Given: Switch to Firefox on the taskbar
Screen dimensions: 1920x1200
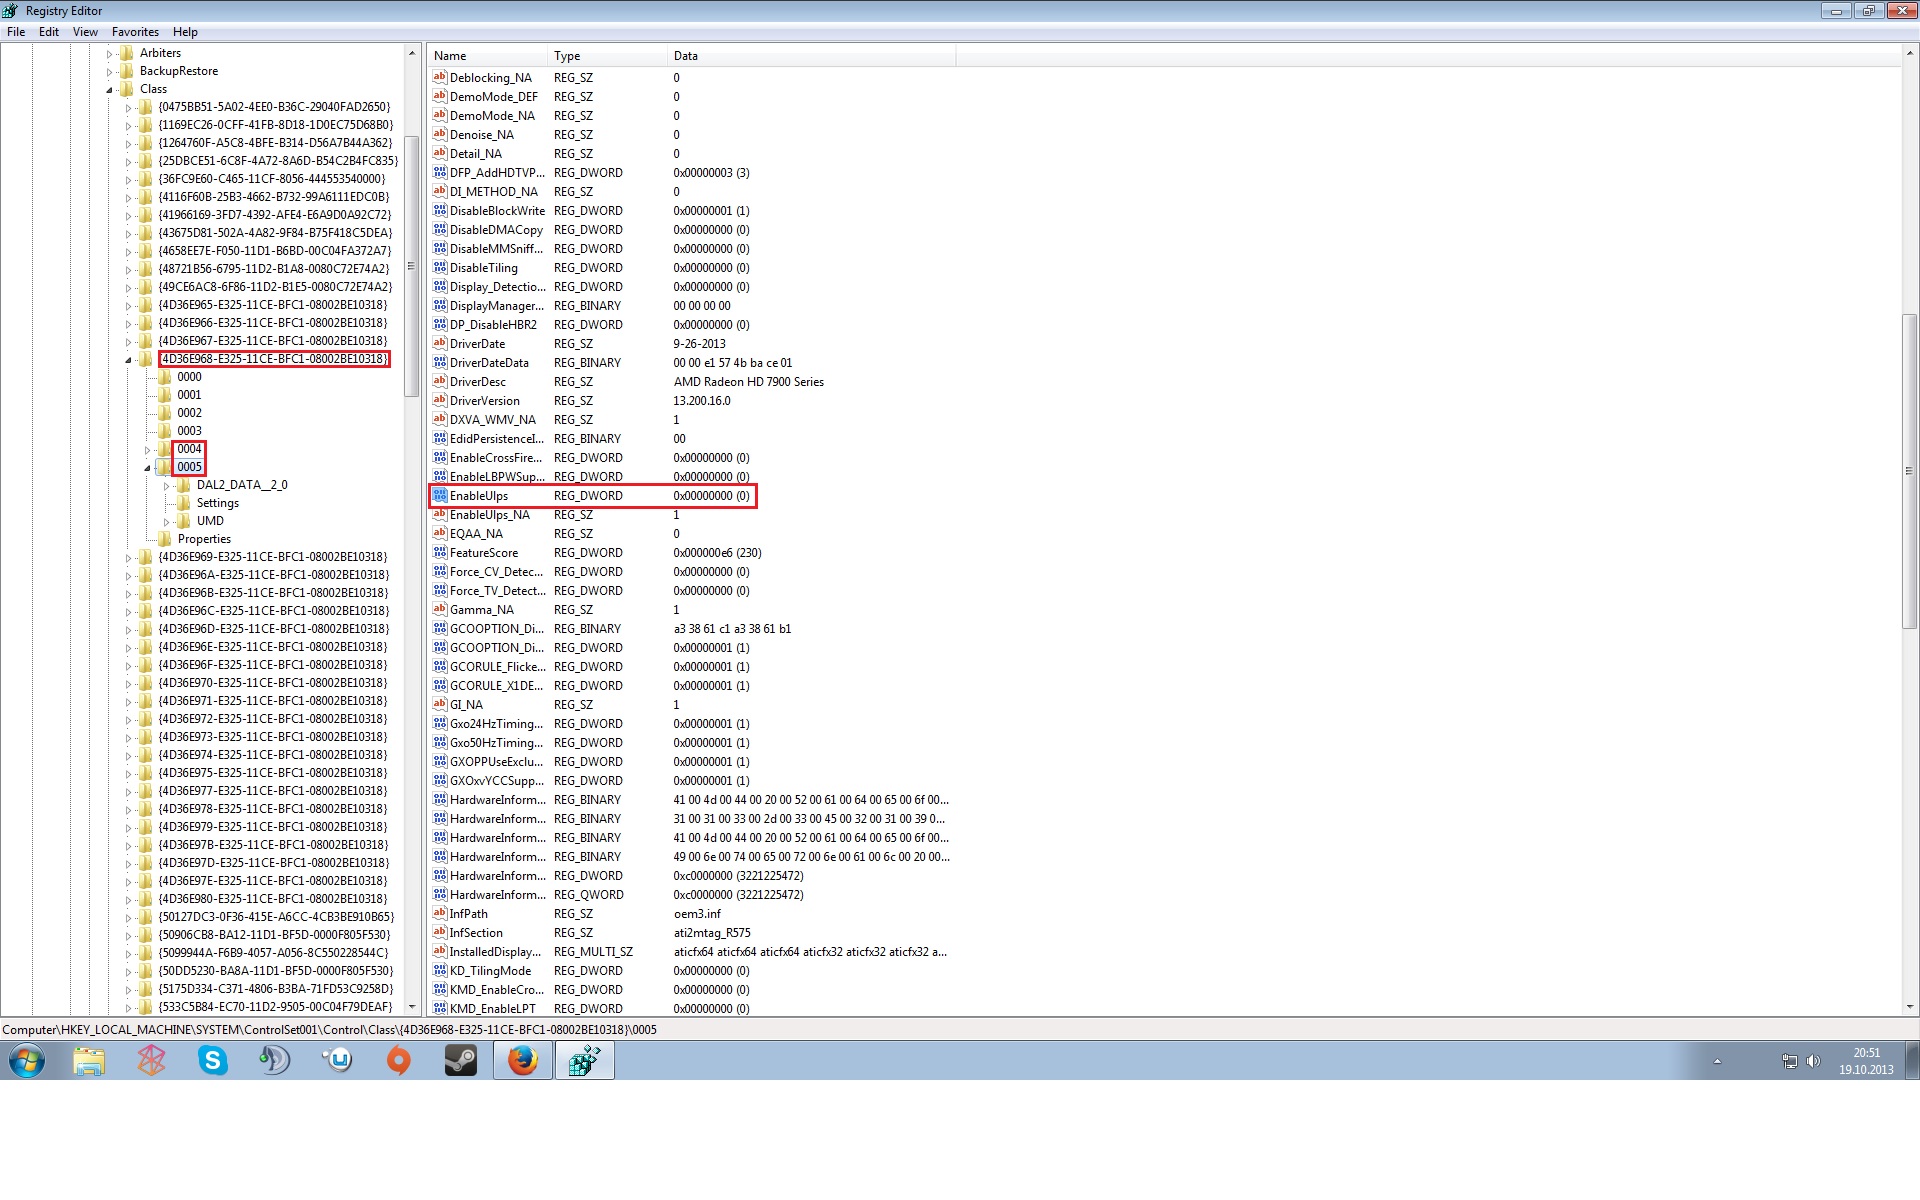Looking at the screenshot, I should pos(522,1060).
